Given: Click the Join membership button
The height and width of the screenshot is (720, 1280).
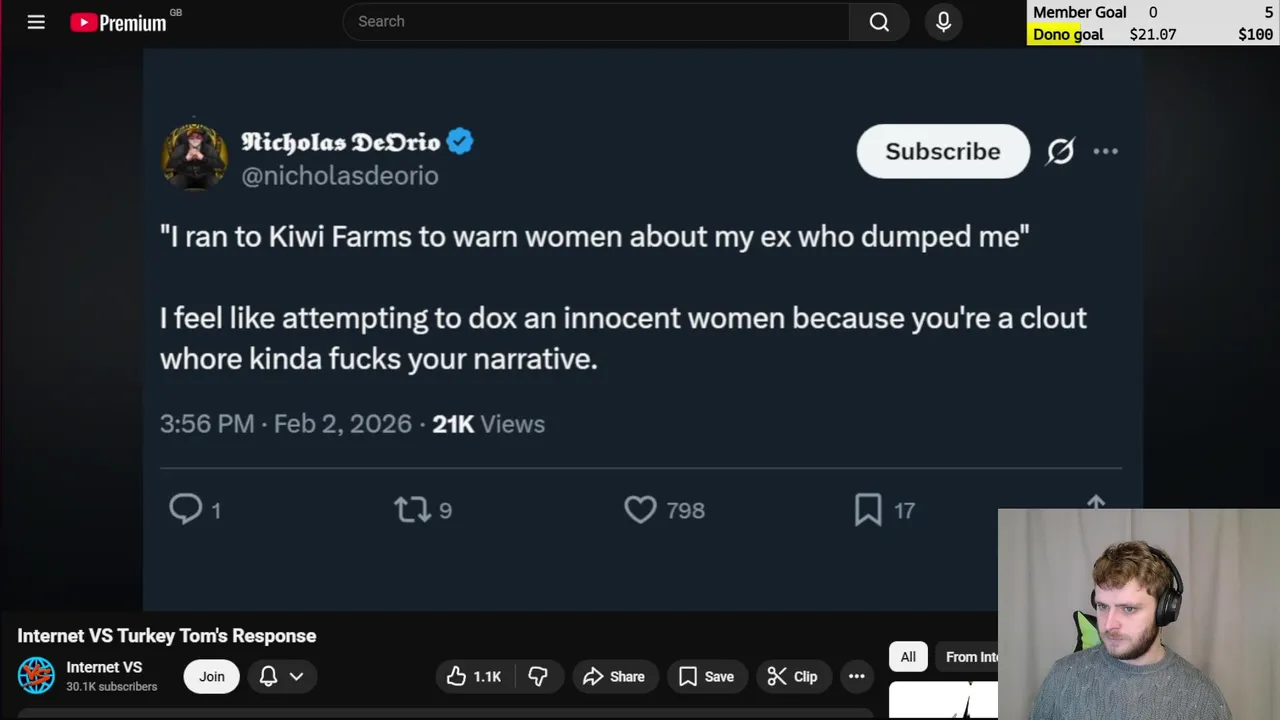Looking at the screenshot, I should (x=212, y=677).
